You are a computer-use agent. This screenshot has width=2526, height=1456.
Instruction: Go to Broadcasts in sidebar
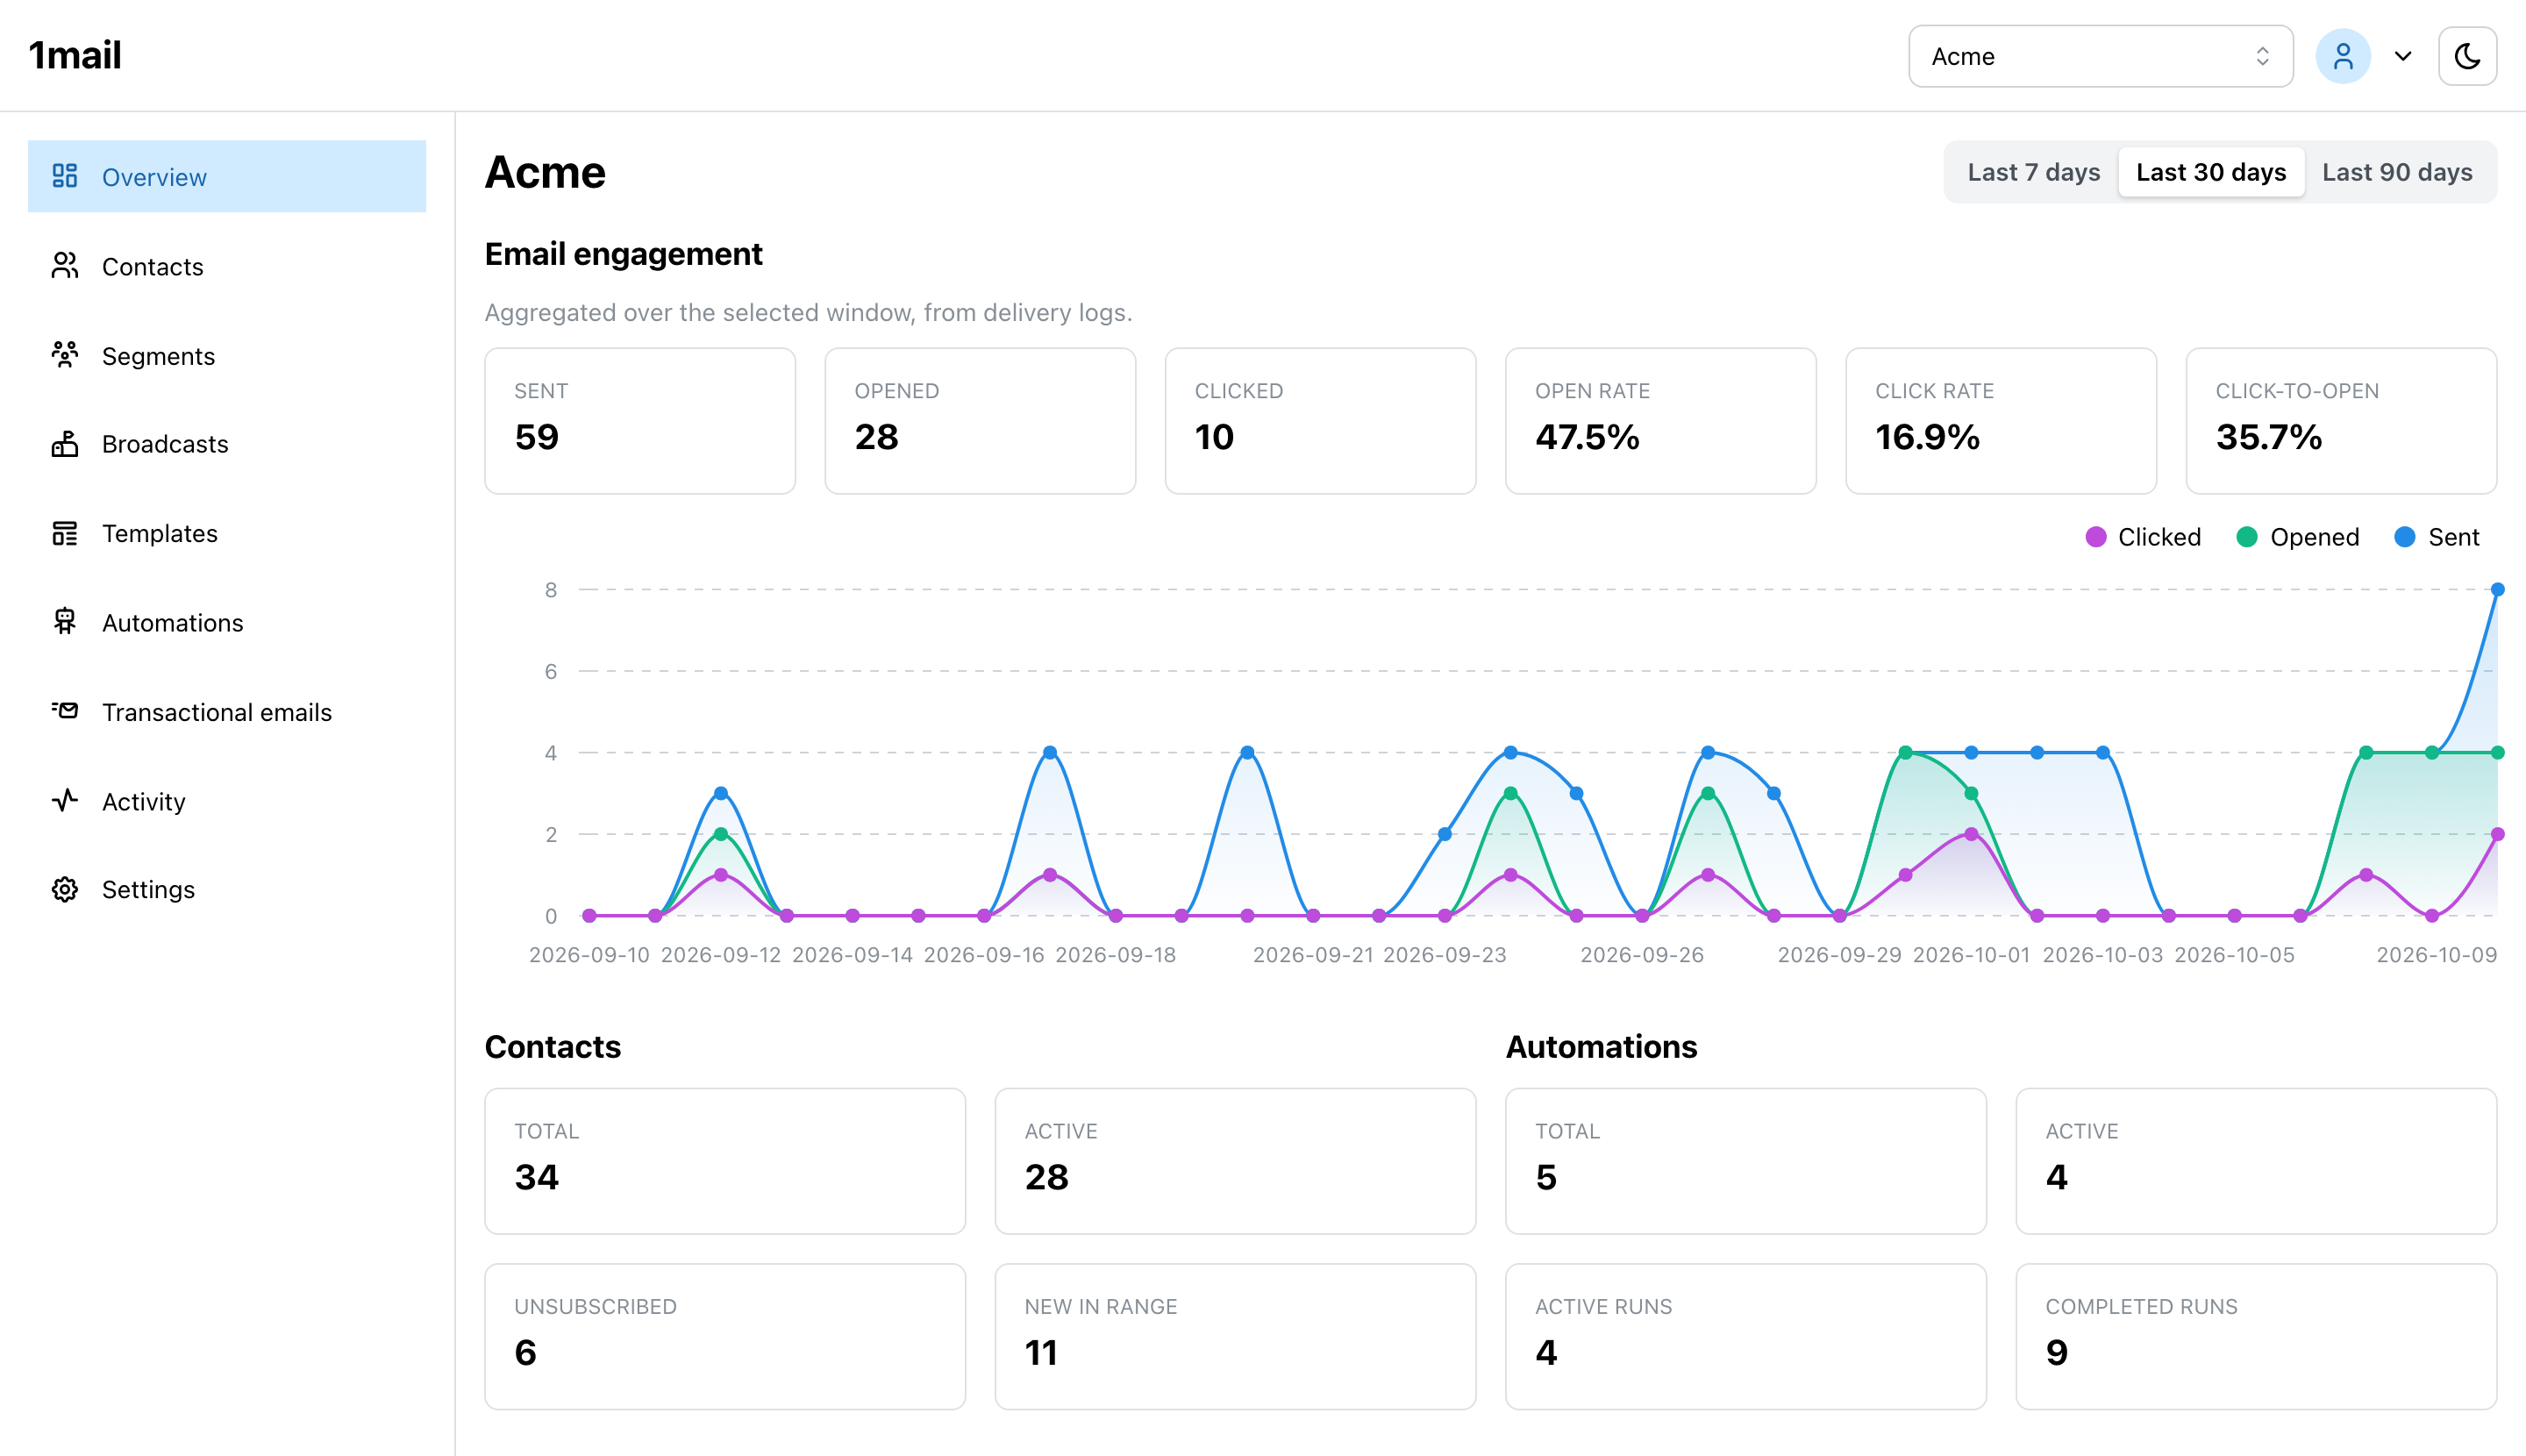click(x=227, y=444)
